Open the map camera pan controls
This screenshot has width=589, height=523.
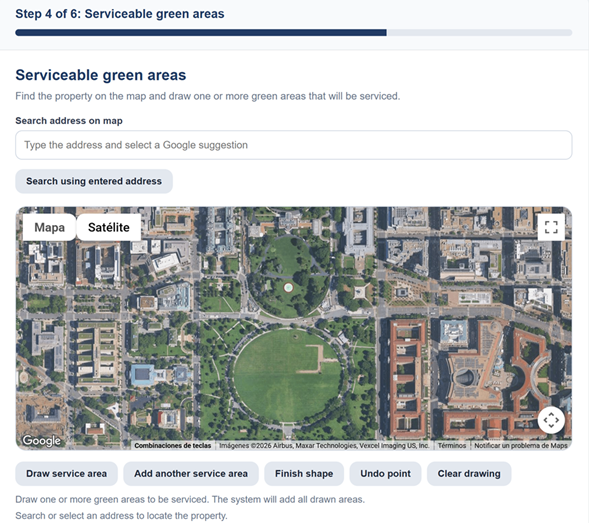click(x=551, y=420)
